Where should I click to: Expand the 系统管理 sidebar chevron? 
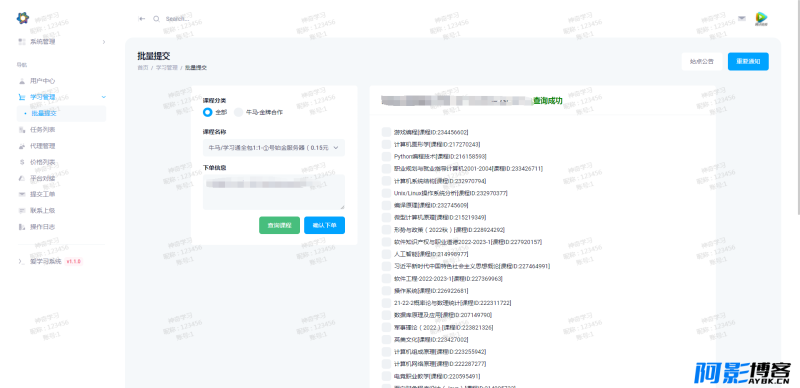click(104, 42)
